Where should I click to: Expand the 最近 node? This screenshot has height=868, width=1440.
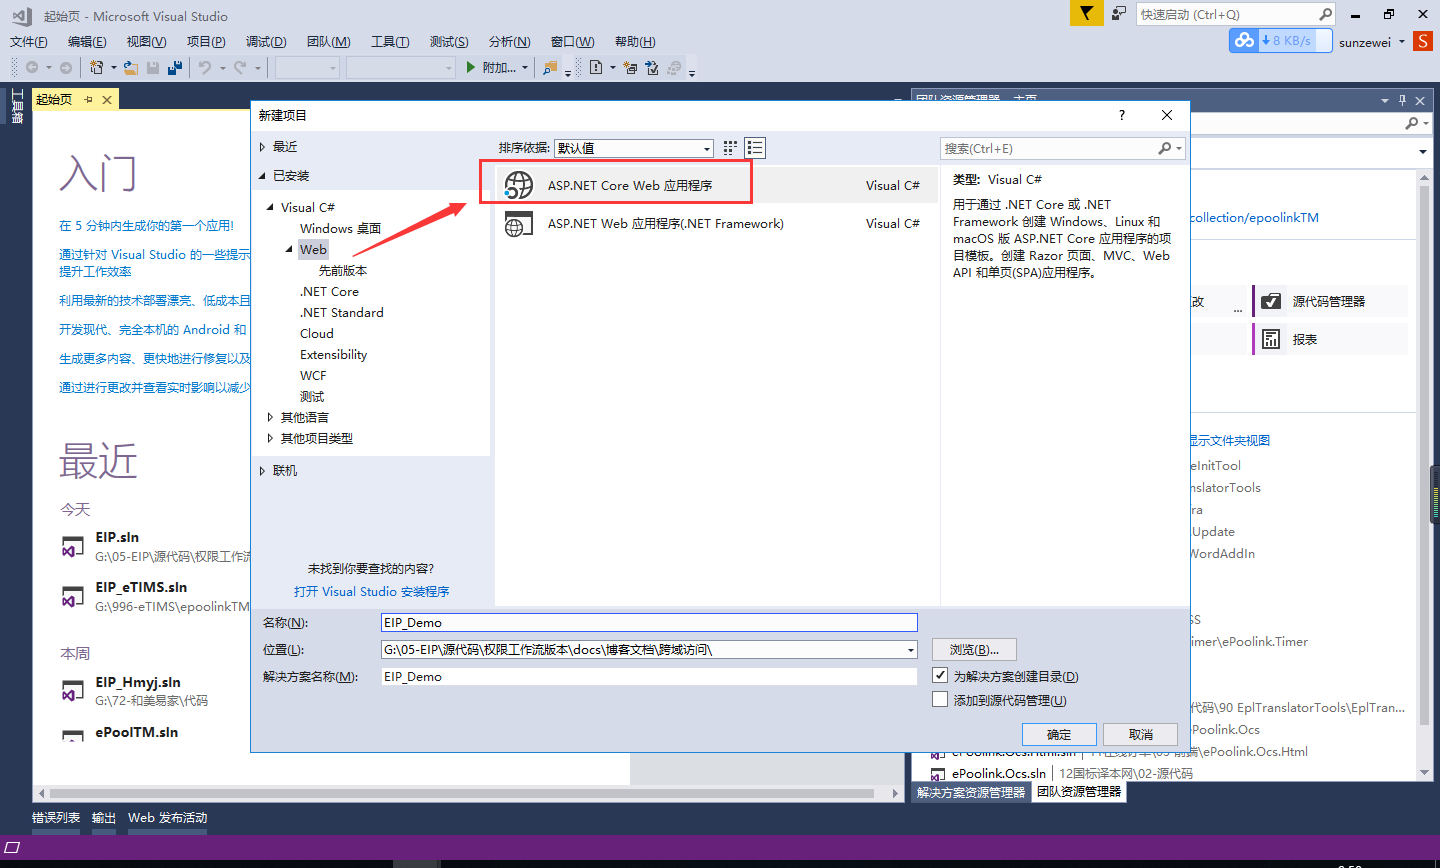pos(263,146)
